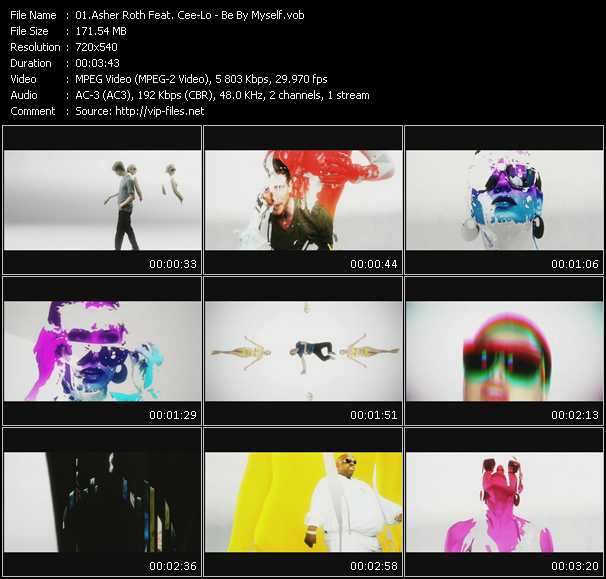View the pink frame at 00:03:20
The height and width of the screenshot is (579, 606).
click(504, 502)
